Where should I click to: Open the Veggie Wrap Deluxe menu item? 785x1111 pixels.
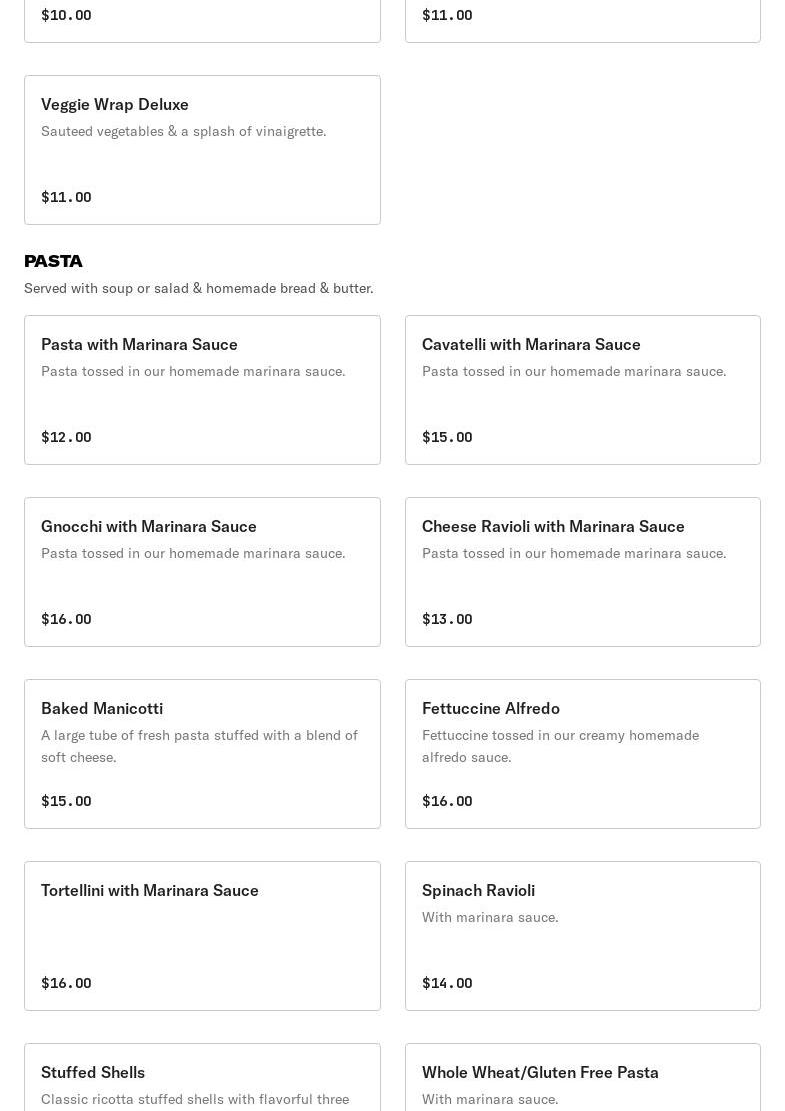point(202,149)
